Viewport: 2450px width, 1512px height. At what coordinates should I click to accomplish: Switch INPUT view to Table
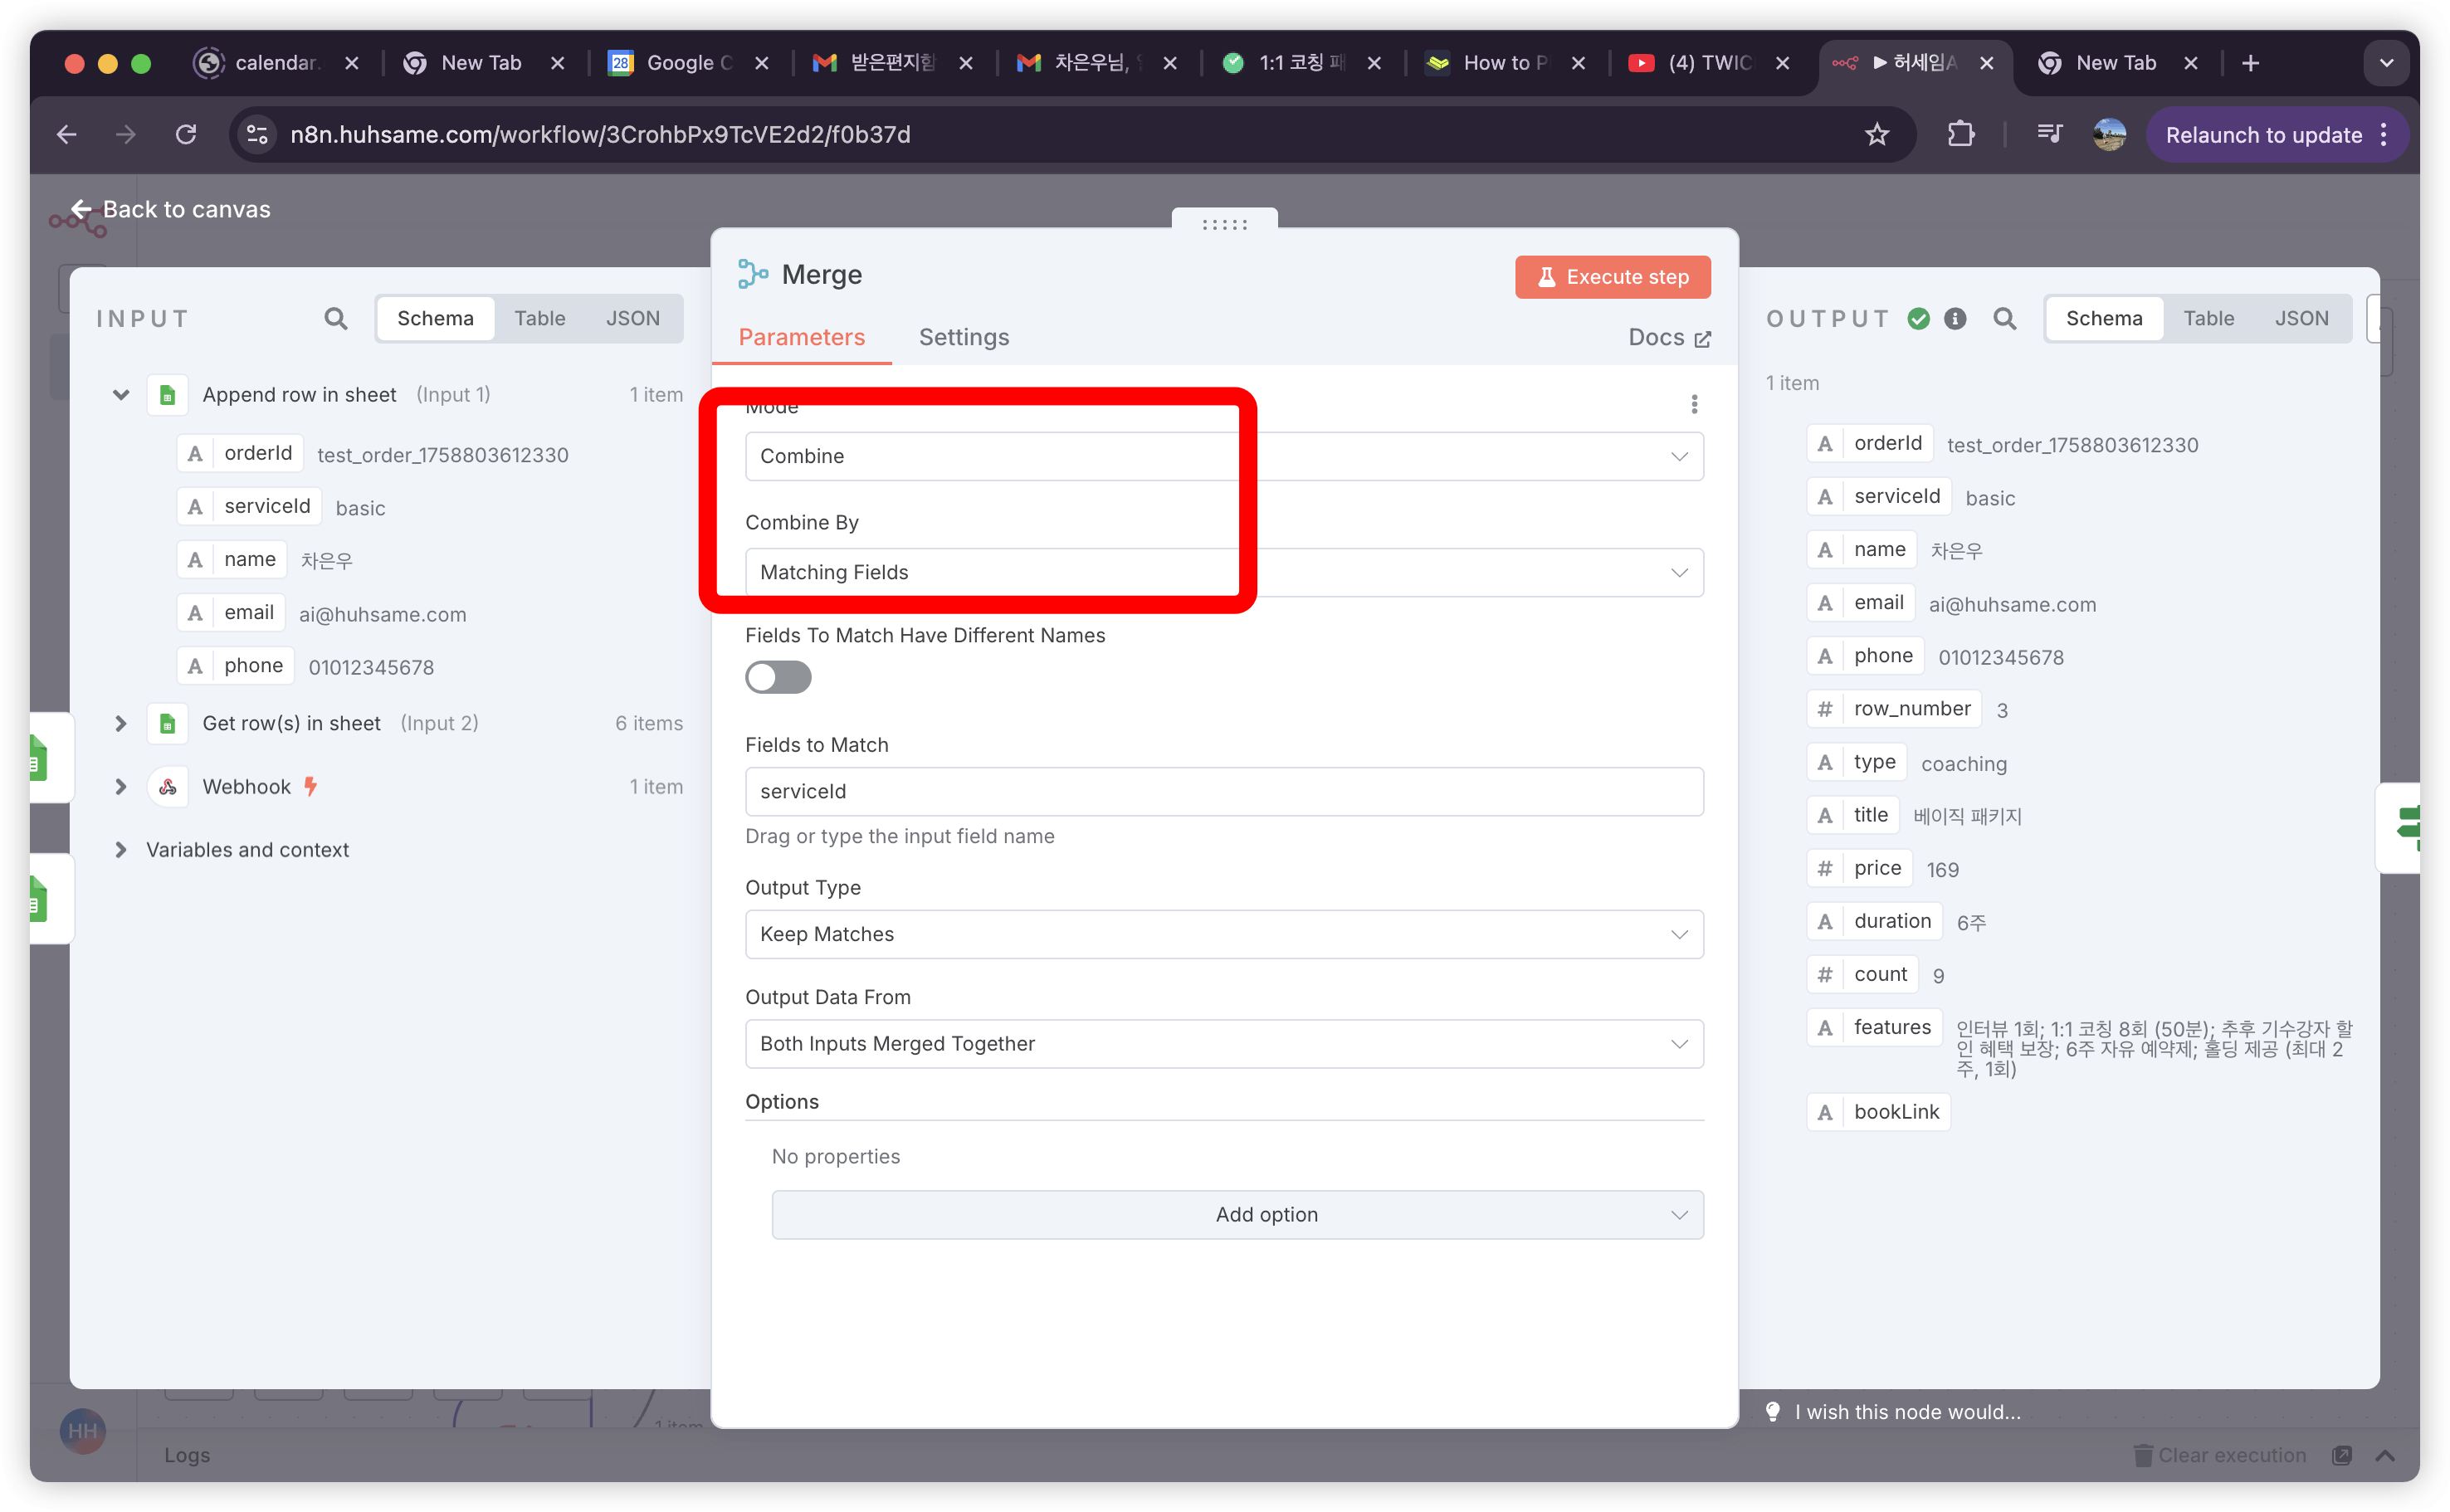coord(540,319)
